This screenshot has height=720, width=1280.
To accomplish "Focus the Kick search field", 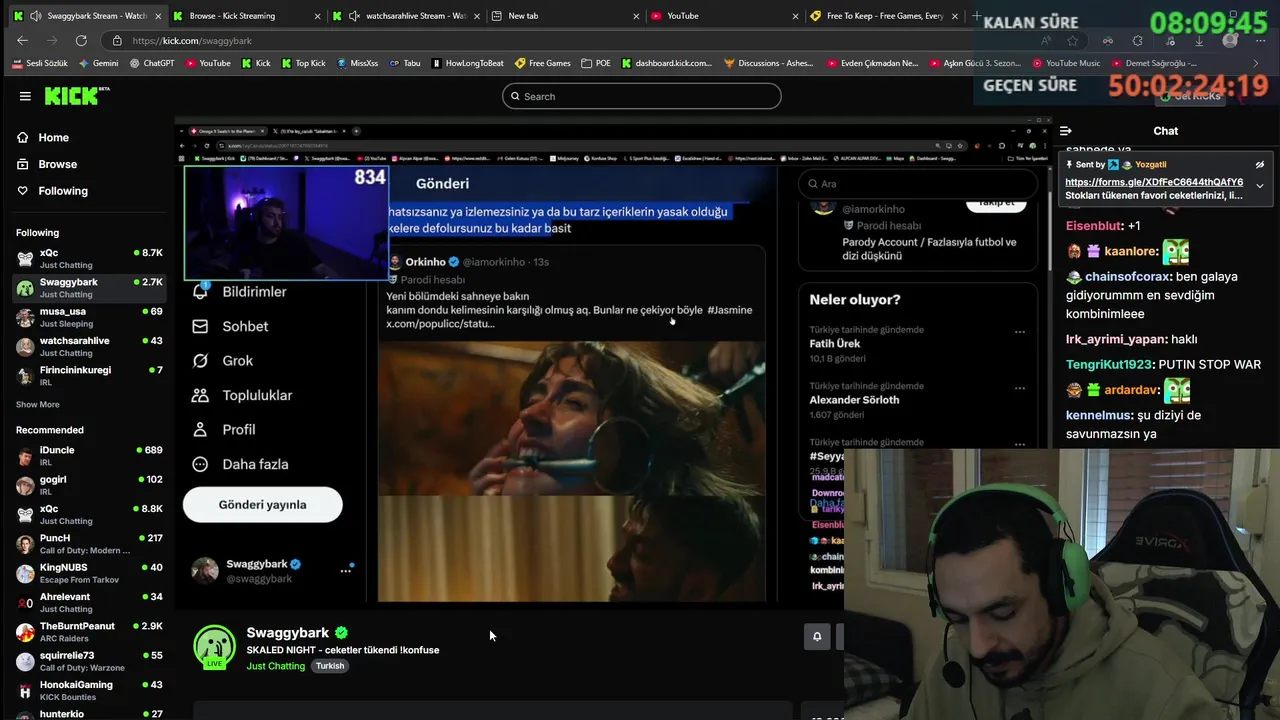I will 642,96.
